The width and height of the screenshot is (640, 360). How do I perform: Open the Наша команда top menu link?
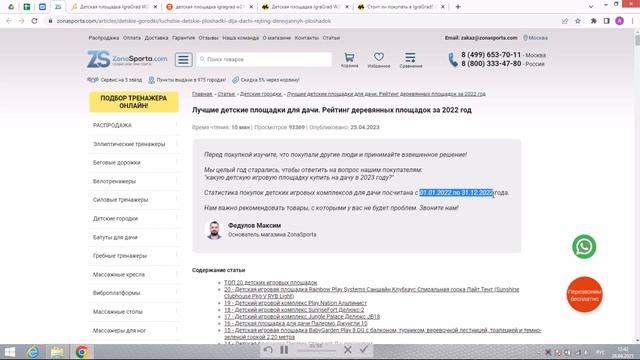coord(240,38)
